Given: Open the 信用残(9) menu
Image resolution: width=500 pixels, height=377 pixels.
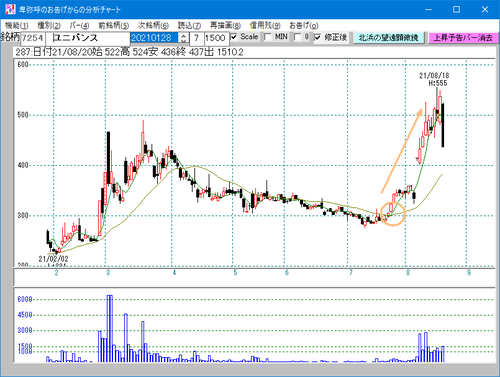Looking at the screenshot, I should [x=265, y=25].
